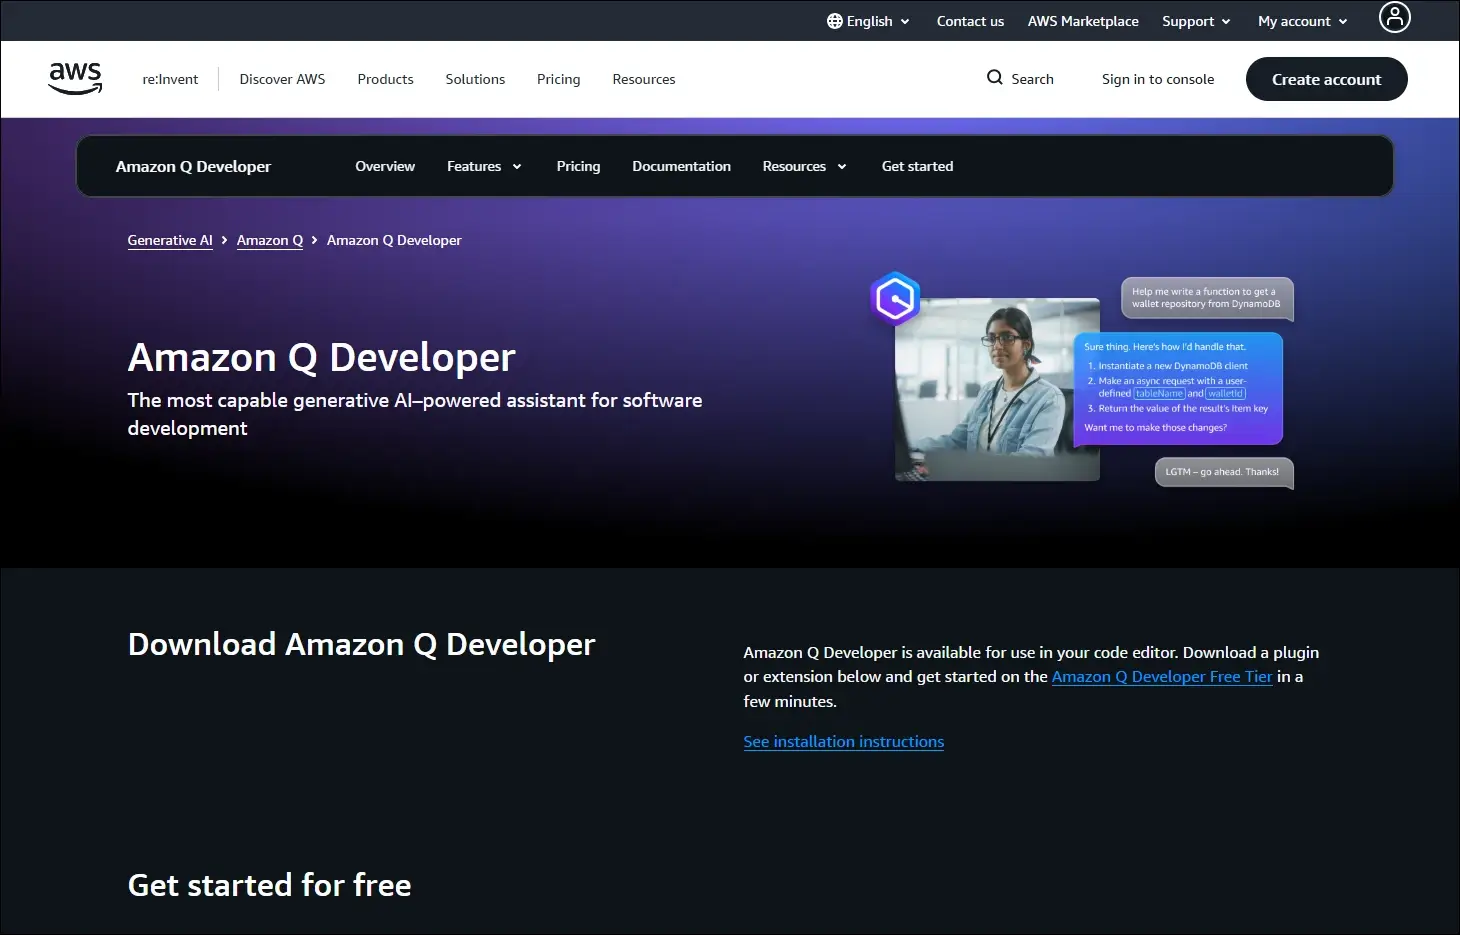Click the 'Get started for free' heading
The height and width of the screenshot is (935, 1460).
pyautogui.click(x=269, y=885)
